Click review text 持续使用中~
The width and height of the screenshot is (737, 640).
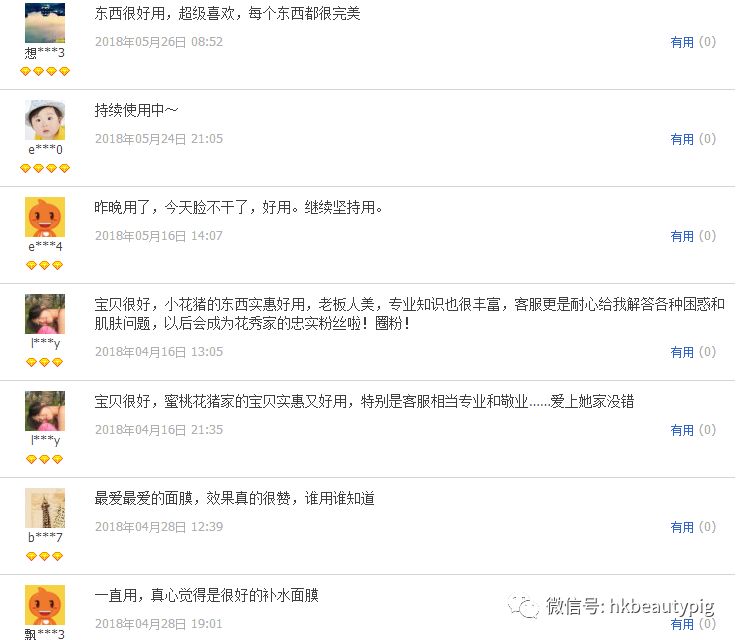tap(136, 110)
